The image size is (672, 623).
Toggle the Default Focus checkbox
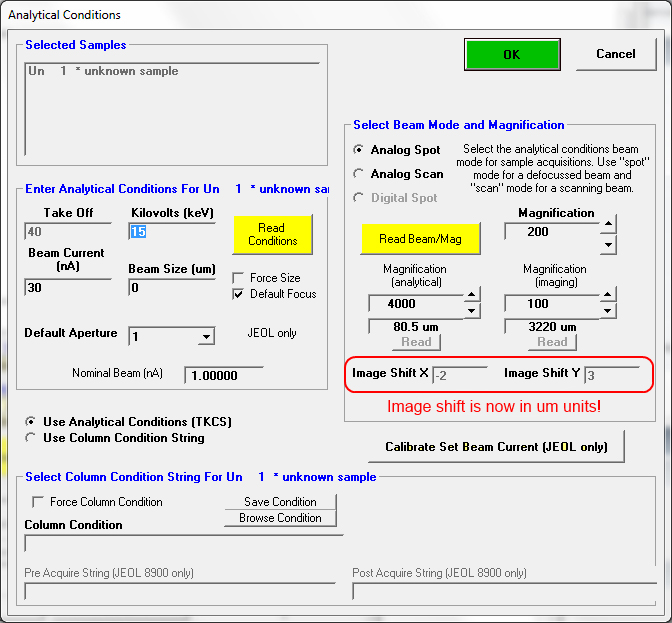pyautogui.click(x=238, y=294)
